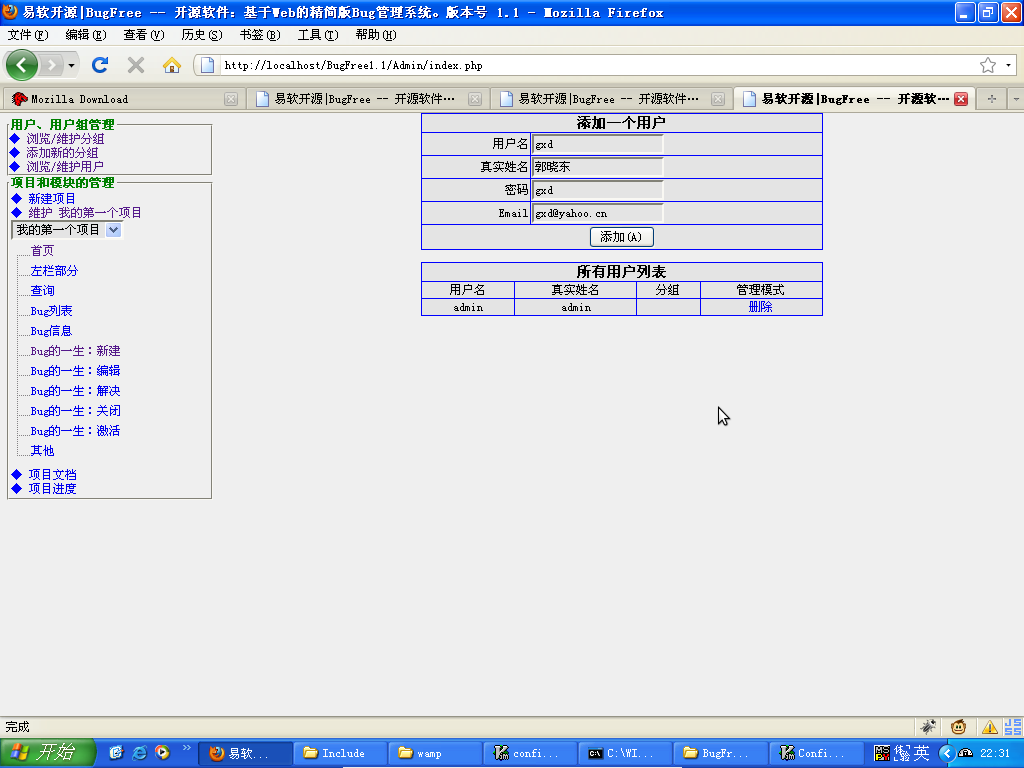This screenshot has width=1024, height=768.
Task: Click the 真实姓名 input field
Action: (598, 167)
